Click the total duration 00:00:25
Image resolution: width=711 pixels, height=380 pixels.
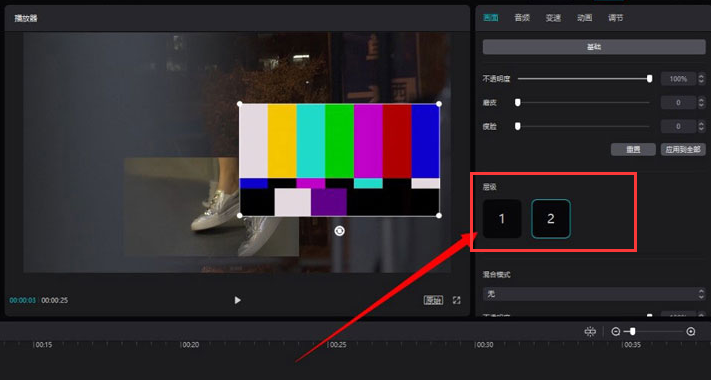(x=55, y=300)
